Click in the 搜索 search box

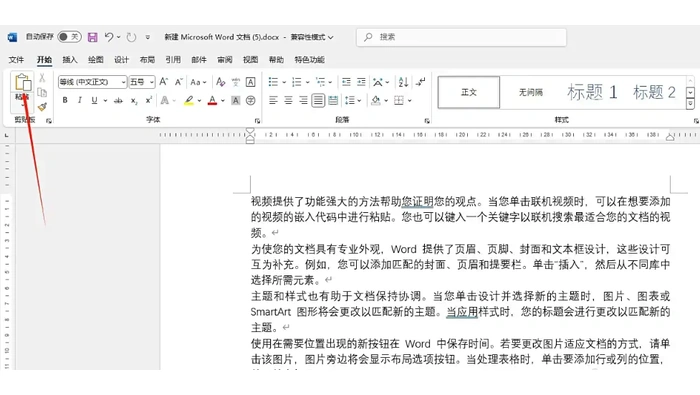(462, 37)
